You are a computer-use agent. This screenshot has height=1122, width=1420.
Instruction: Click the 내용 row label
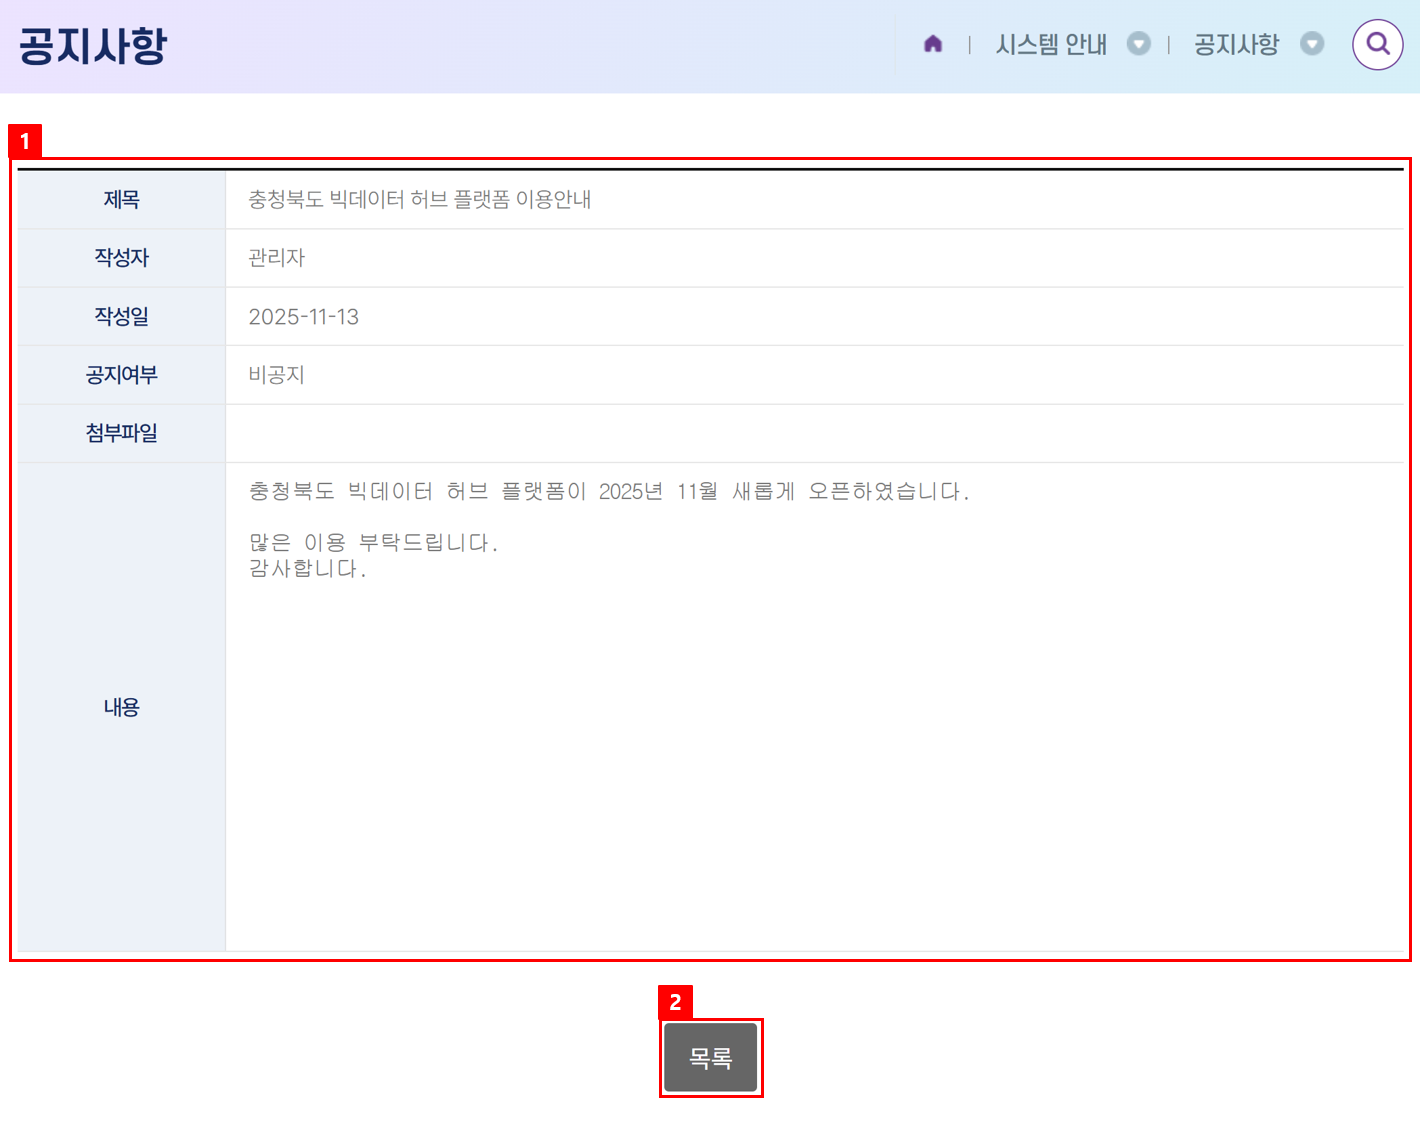tap(121, 707)
